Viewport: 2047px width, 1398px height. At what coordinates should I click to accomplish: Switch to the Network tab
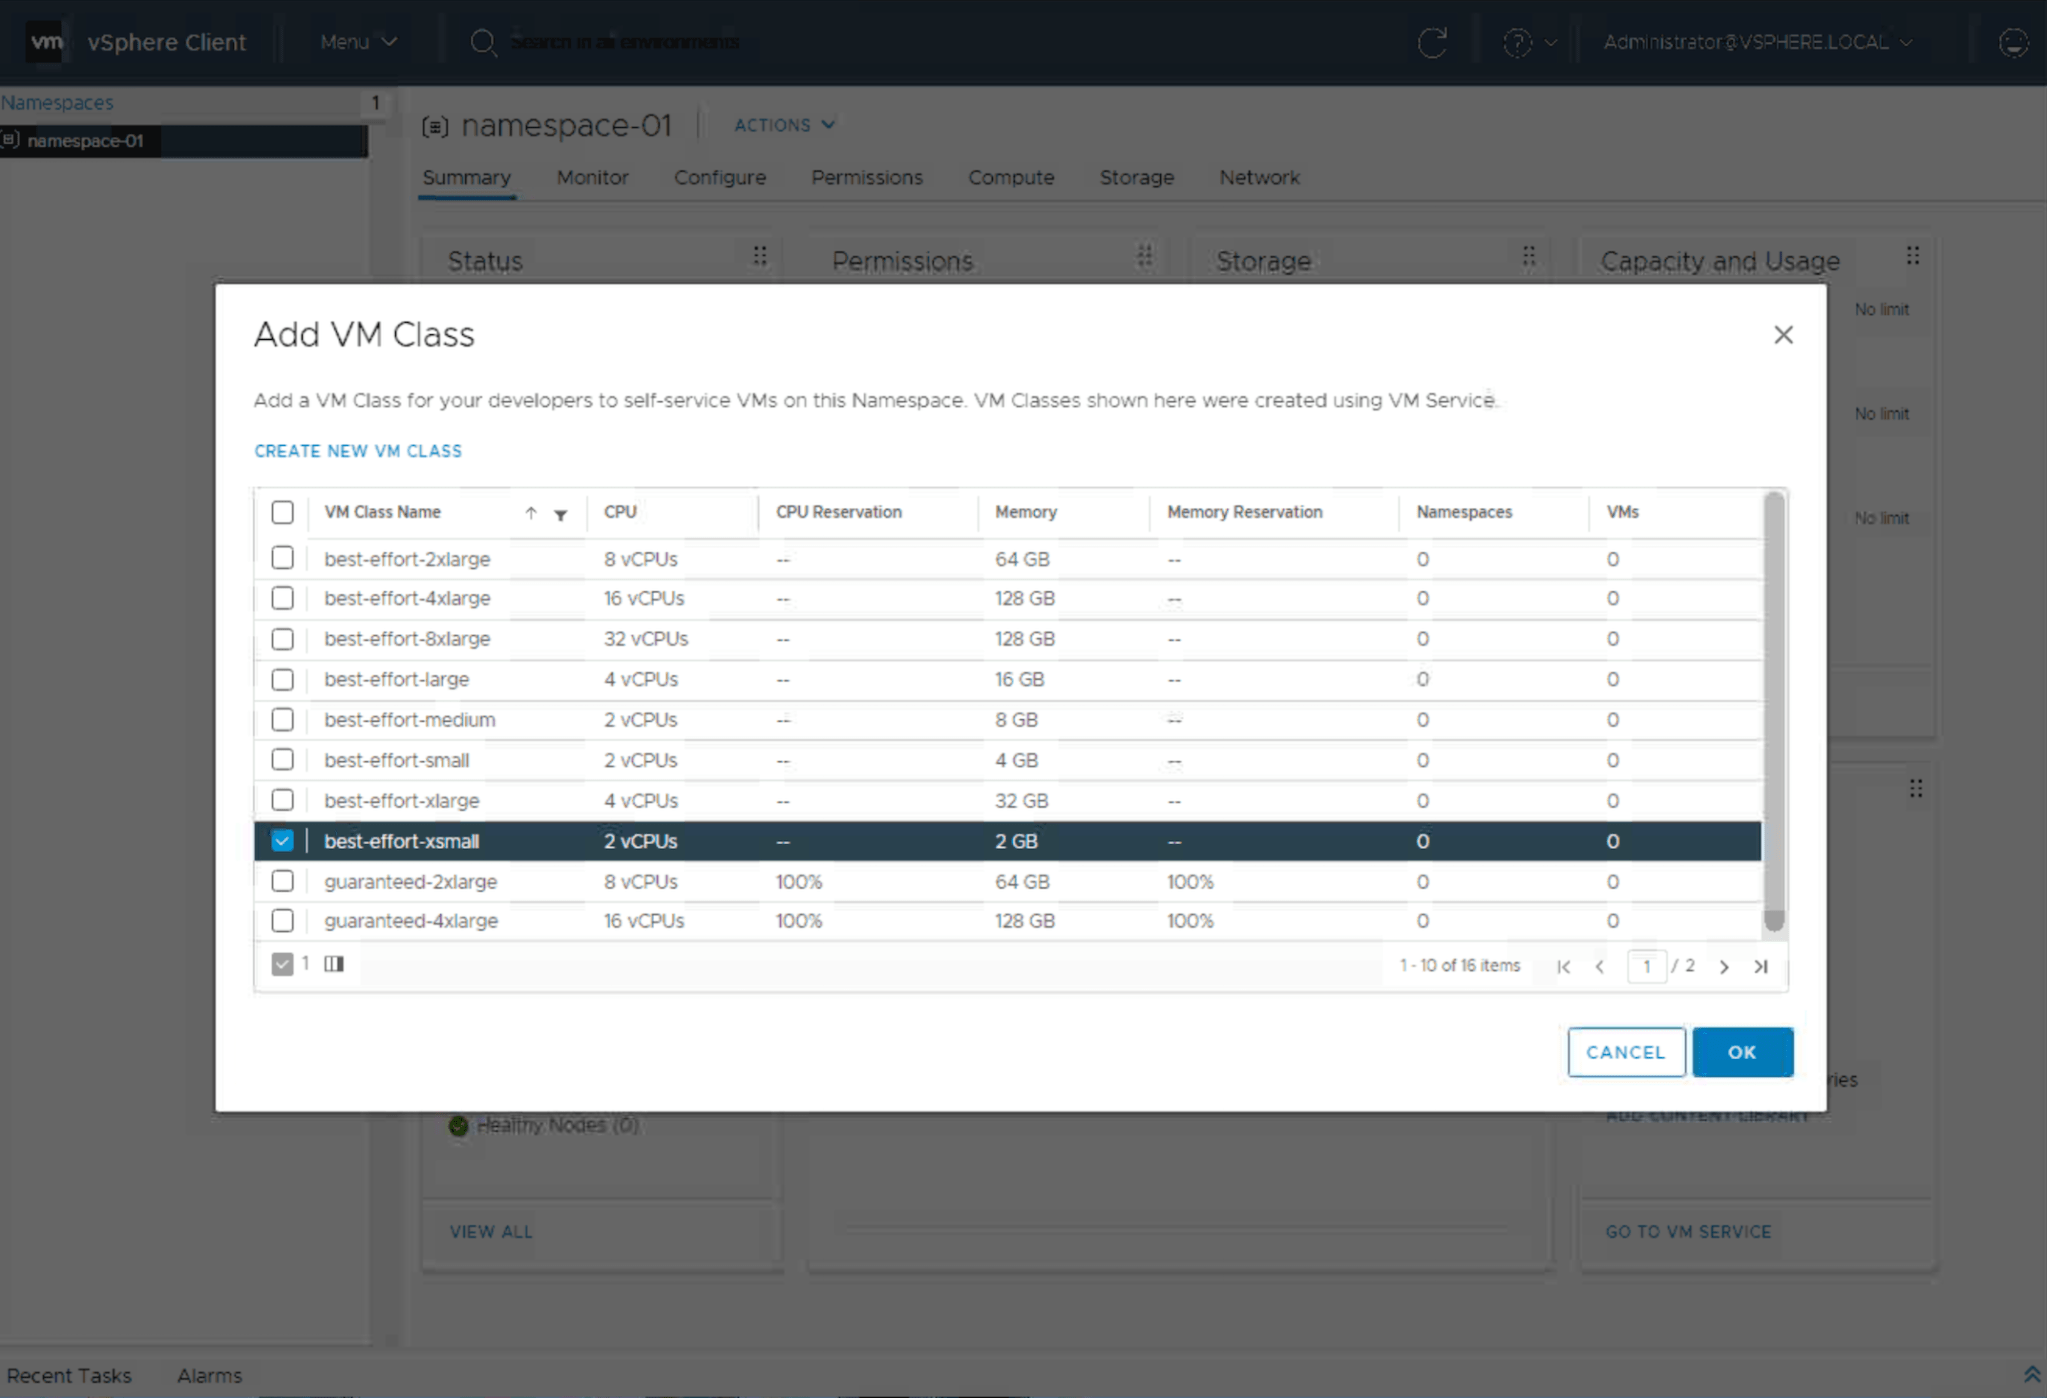(1259, 177)
